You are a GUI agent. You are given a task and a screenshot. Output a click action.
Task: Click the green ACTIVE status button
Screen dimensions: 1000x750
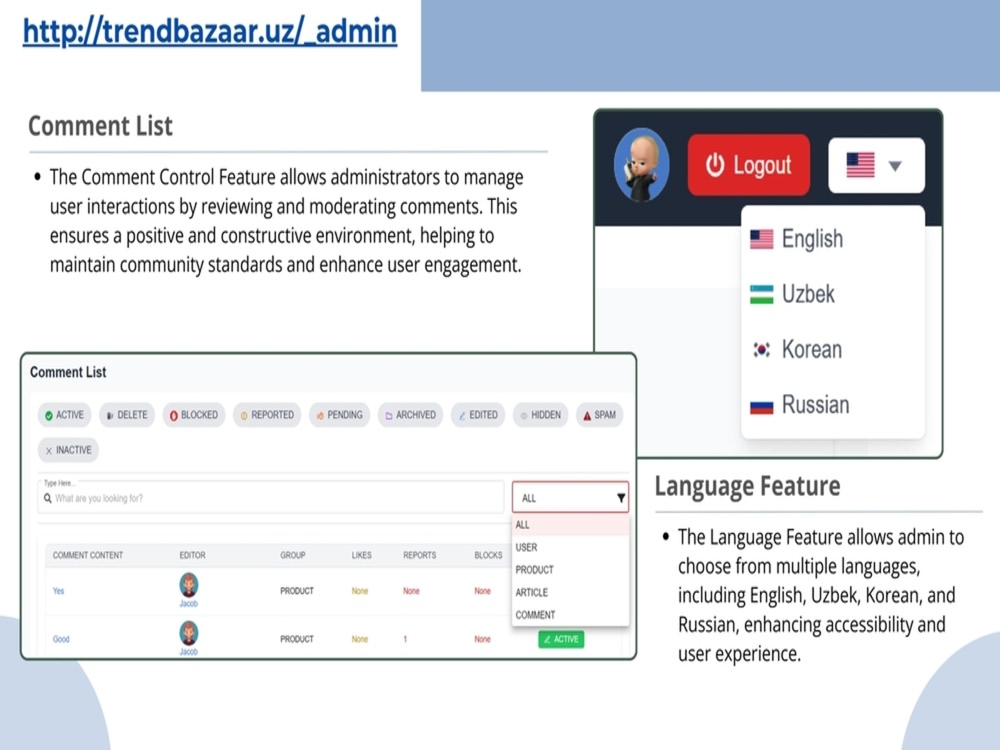(x=561, y=639)
